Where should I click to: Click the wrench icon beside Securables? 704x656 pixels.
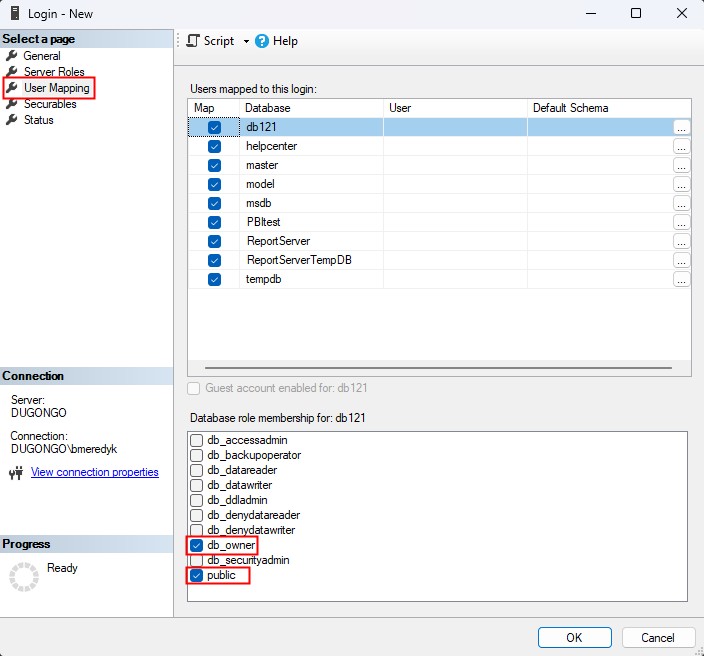point(12,104)
